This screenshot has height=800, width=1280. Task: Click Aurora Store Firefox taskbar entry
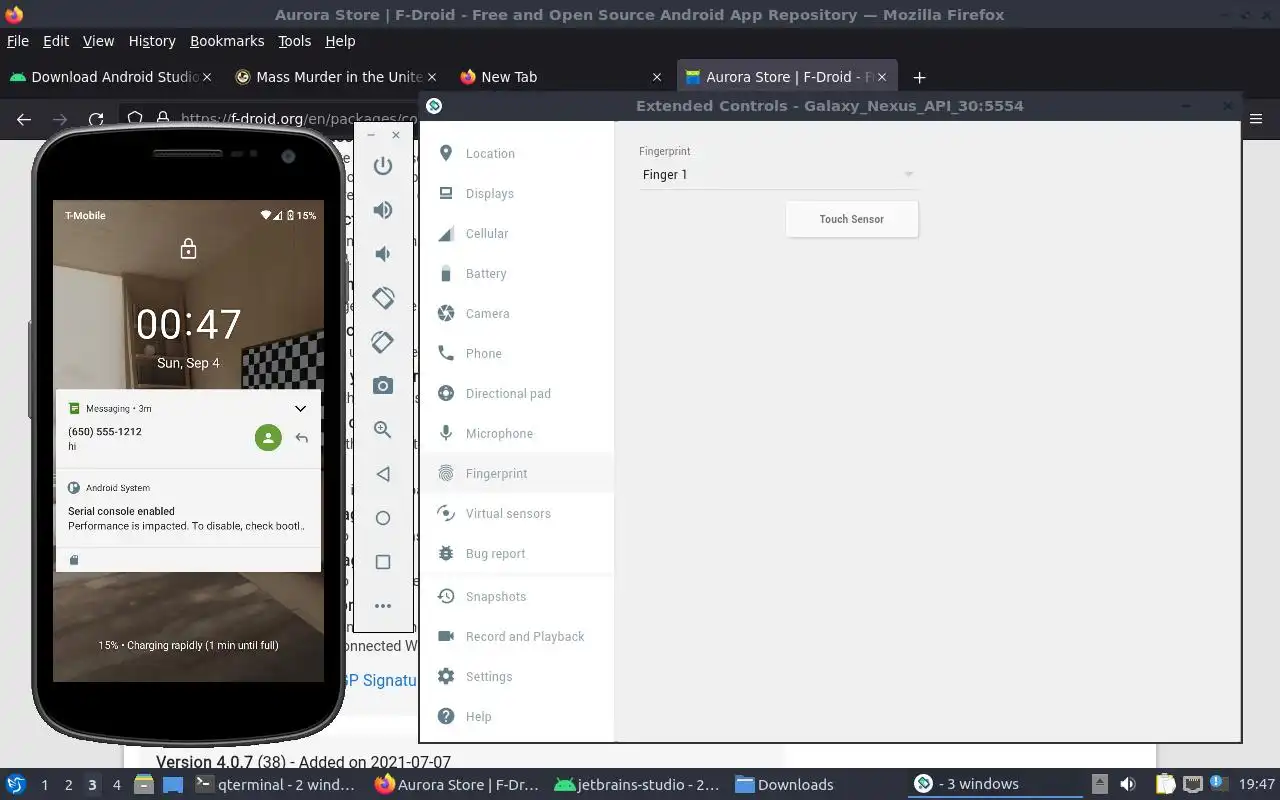click(457, 785)
